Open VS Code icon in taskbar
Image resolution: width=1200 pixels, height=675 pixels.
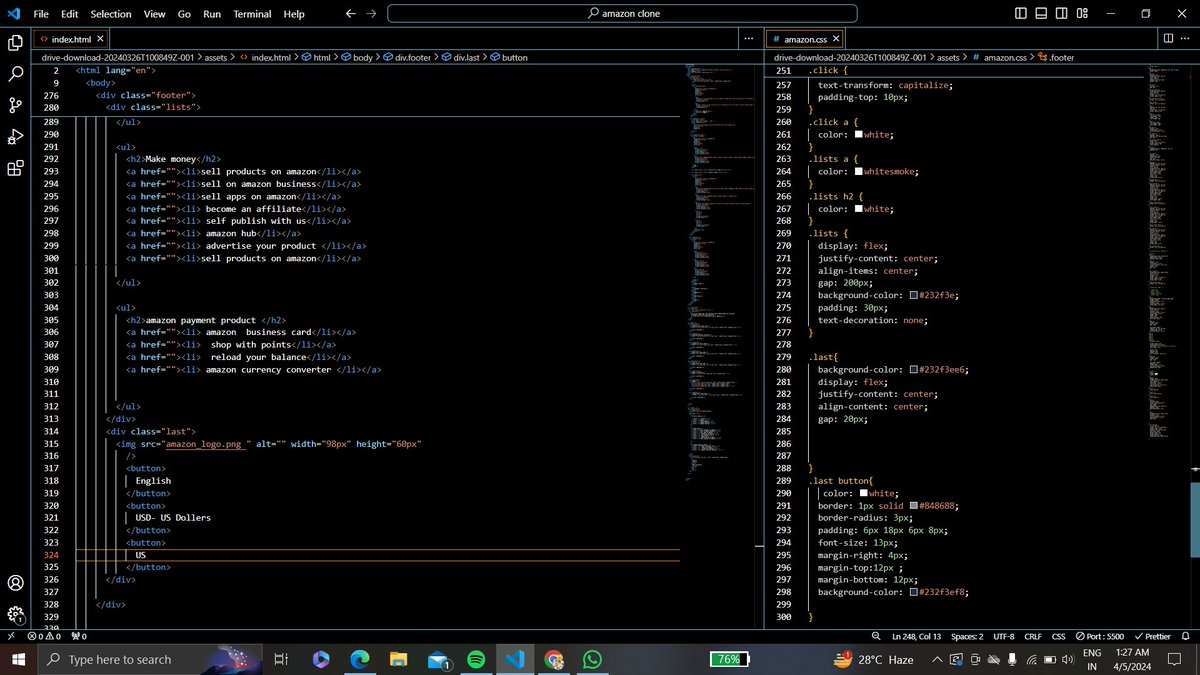coord(515,660)
